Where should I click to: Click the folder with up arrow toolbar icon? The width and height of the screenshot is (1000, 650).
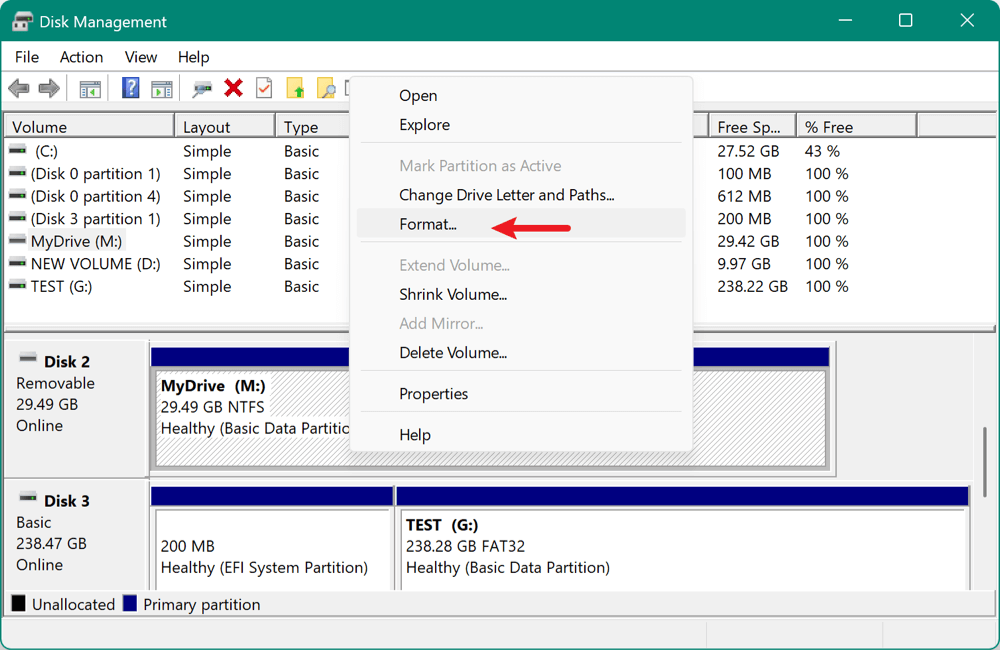click(295, 88)
